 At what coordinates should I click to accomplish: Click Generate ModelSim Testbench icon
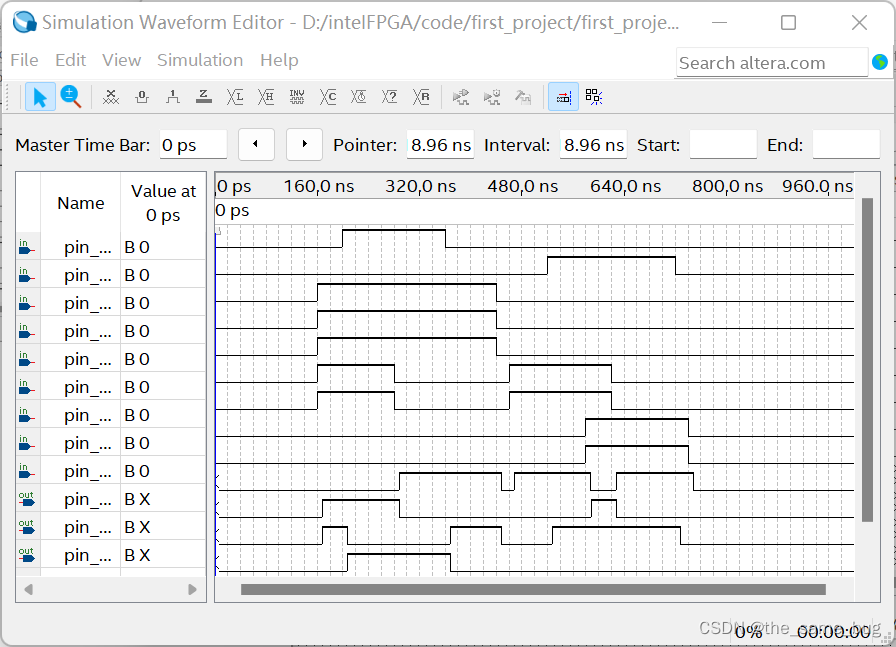click(522, 97)
